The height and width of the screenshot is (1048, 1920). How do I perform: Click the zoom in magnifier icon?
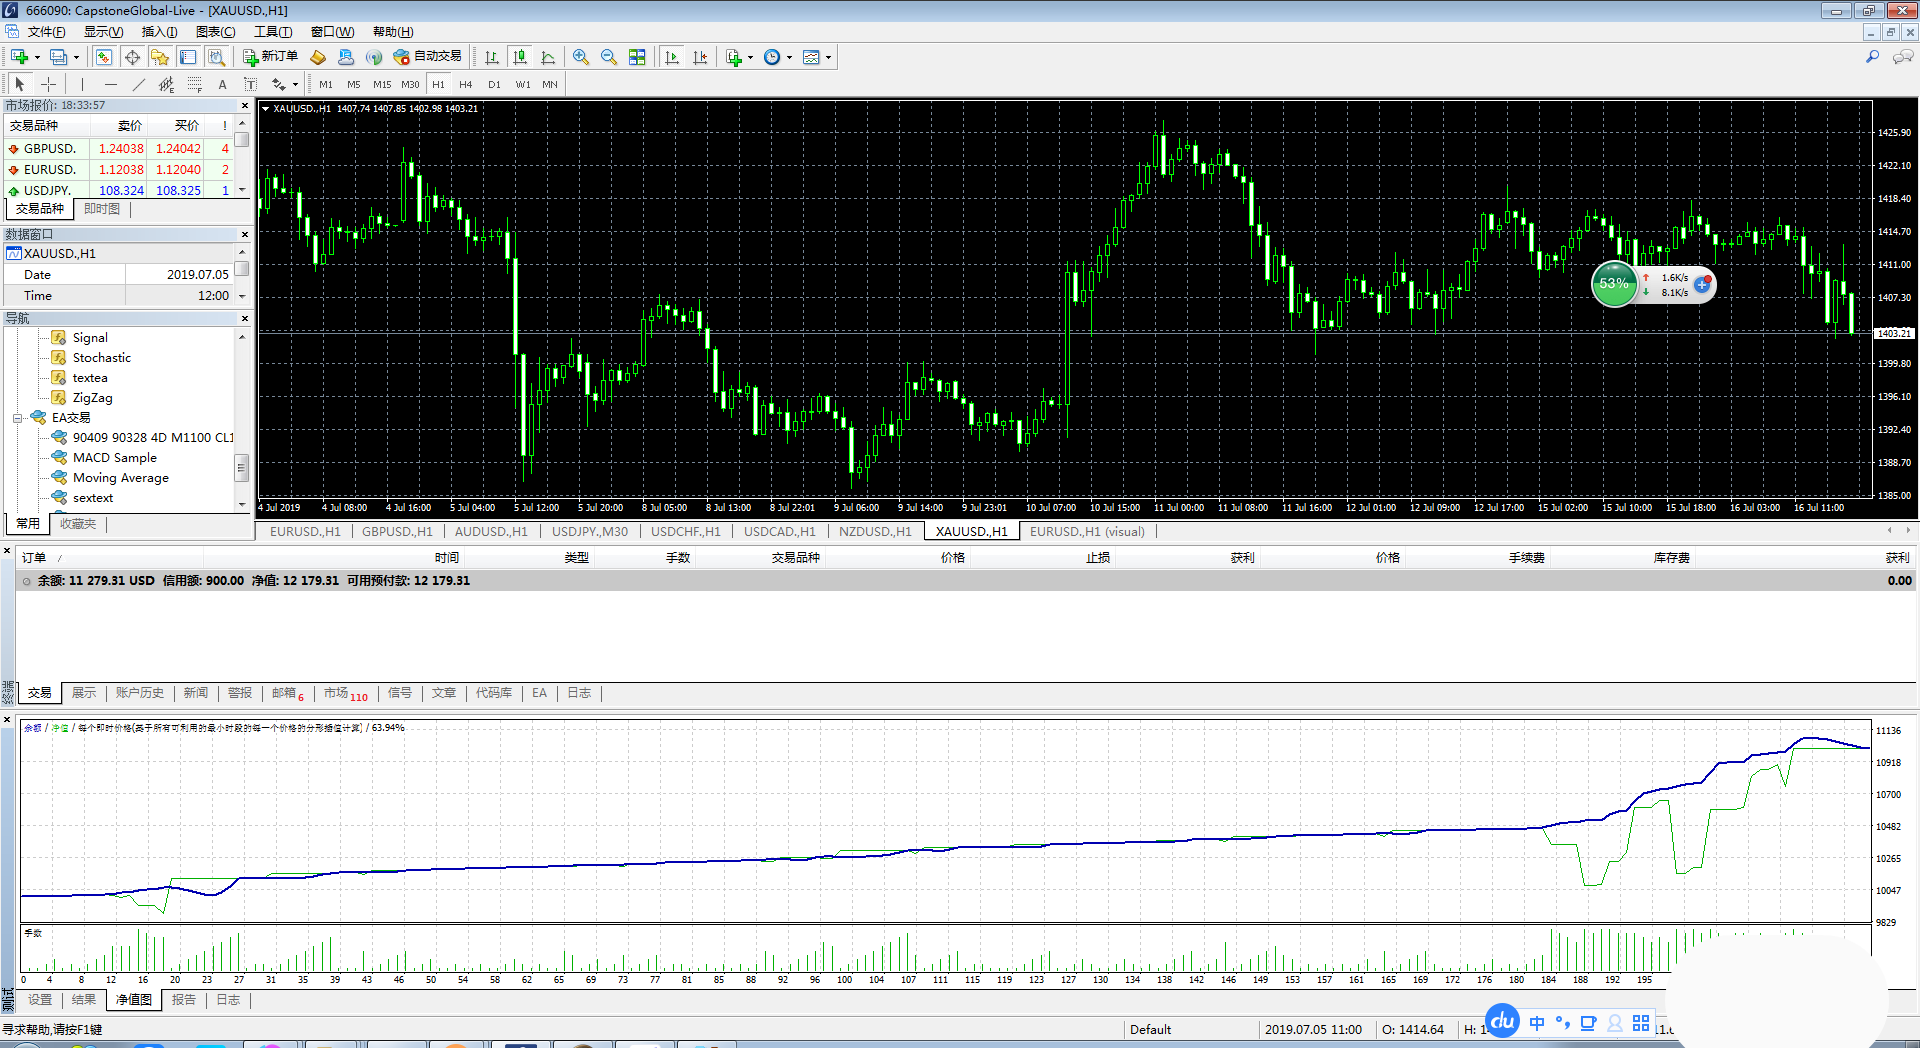[x=581, y=57]
